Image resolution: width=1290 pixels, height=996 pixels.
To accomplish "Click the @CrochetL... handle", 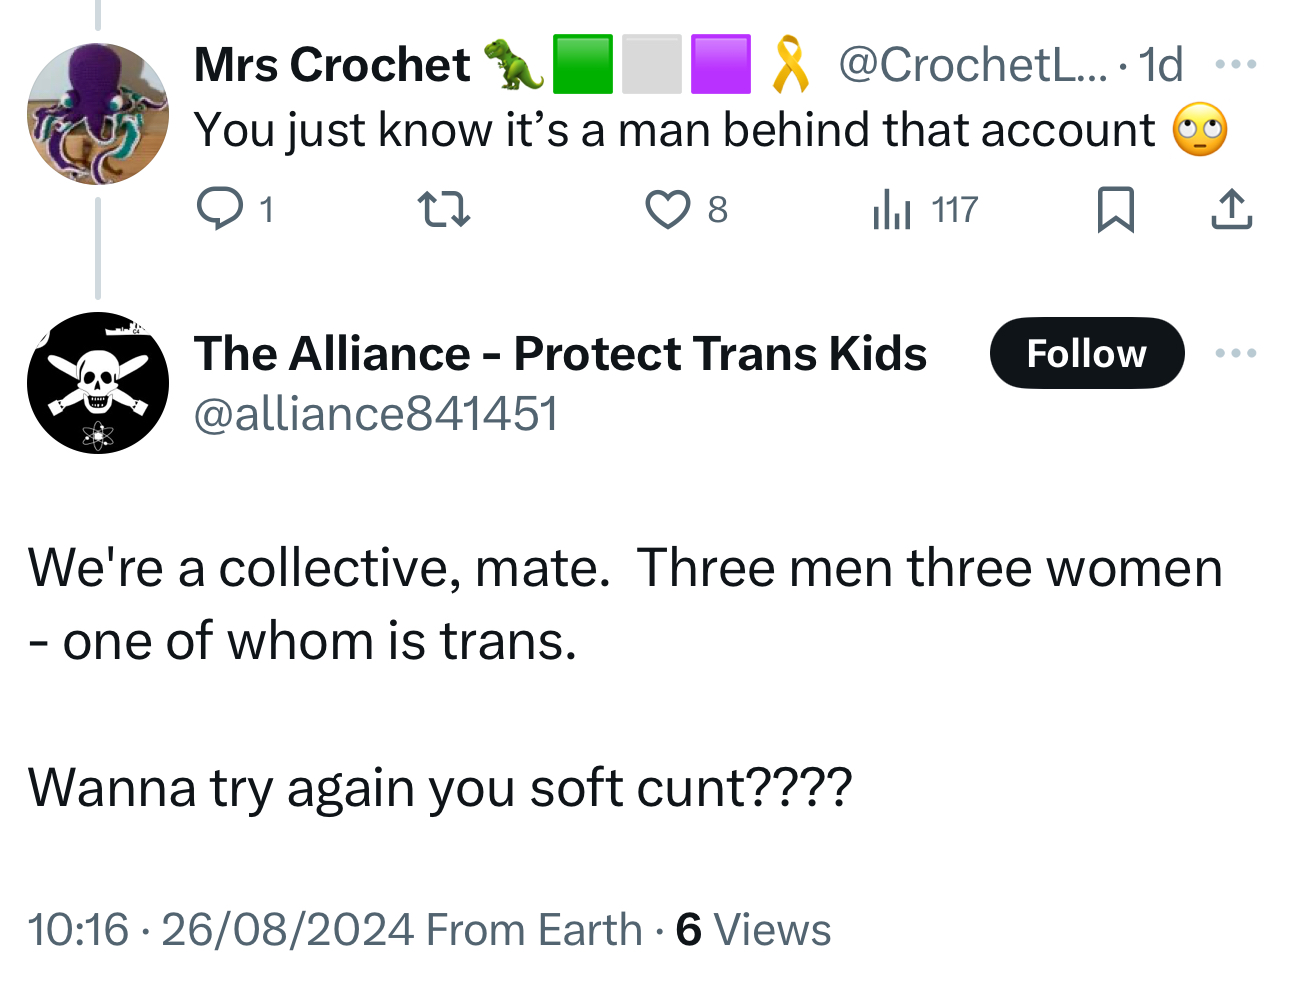I will 971,65.
